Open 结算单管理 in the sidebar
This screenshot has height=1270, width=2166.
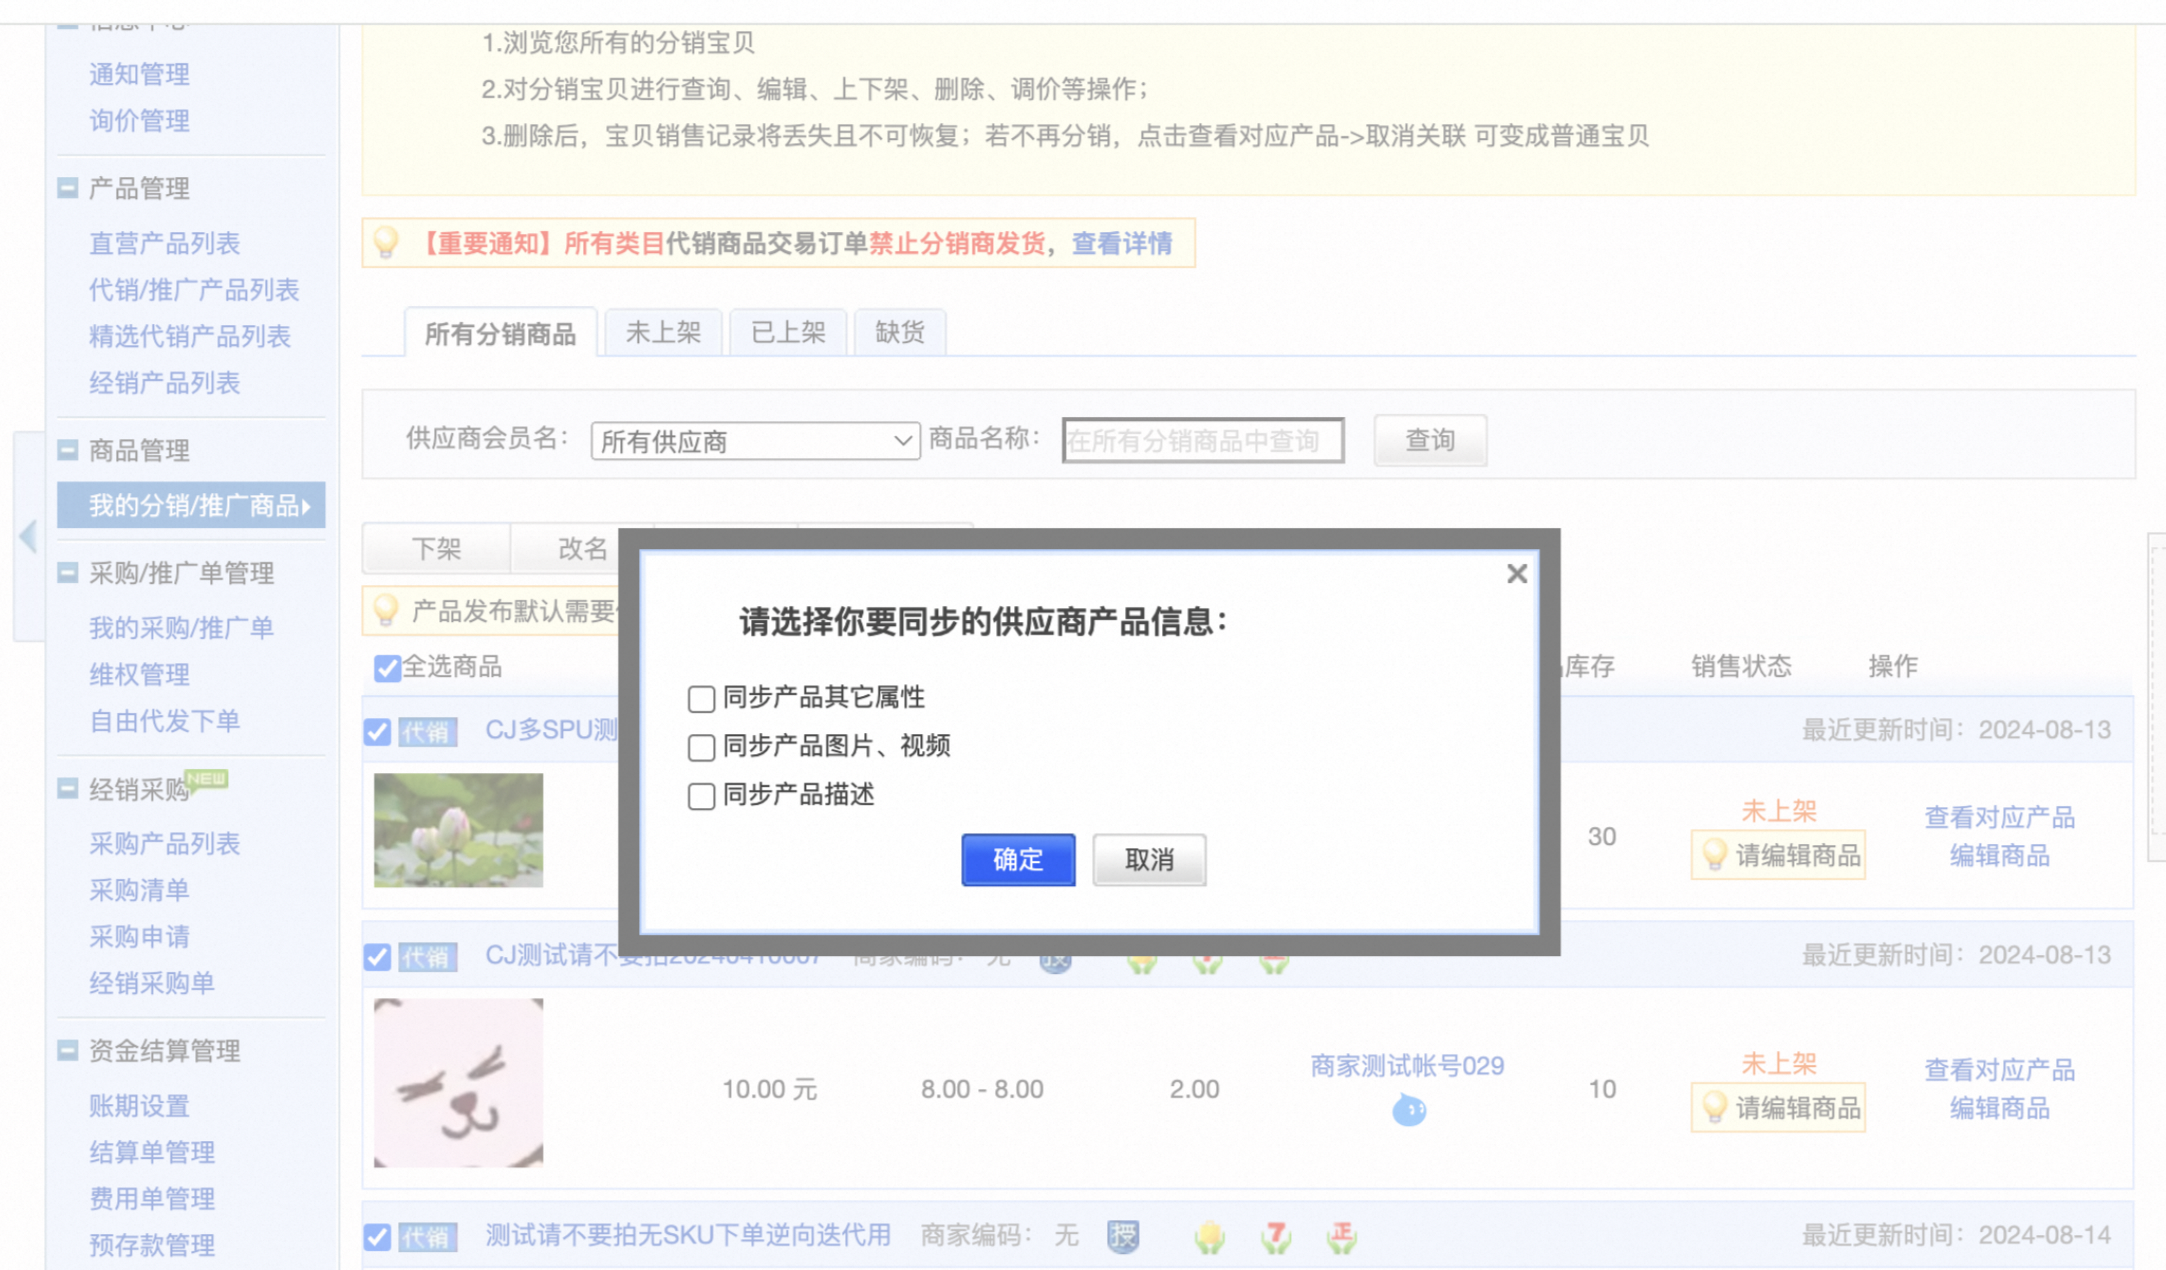coord(152,1152)
